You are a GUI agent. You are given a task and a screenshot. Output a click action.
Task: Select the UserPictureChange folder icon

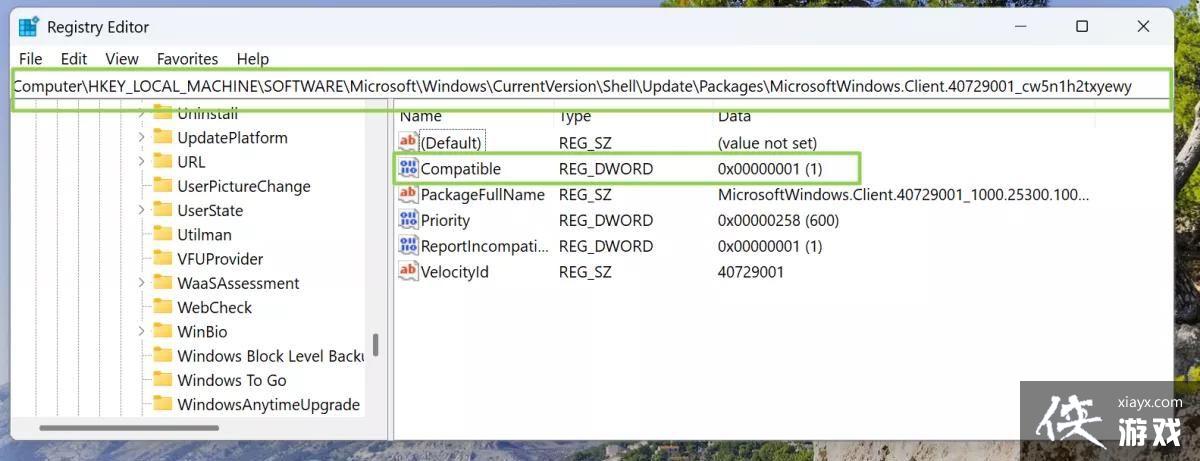163,186
